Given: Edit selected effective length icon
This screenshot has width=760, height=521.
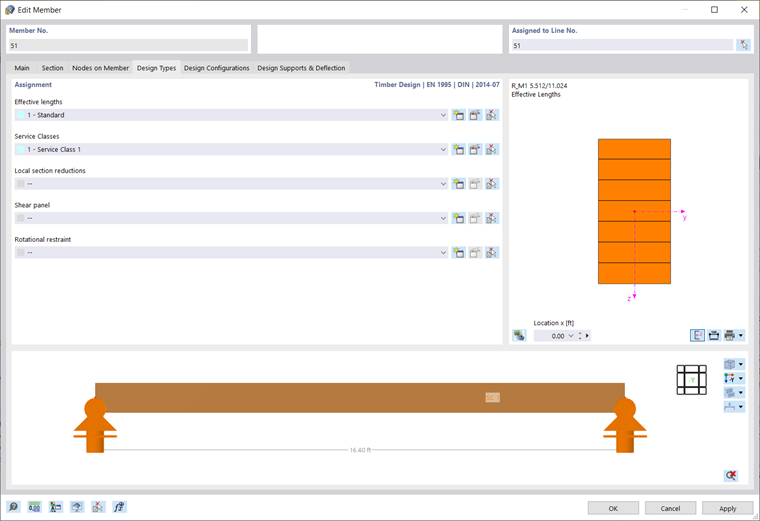Looking at the screenshot, I should click(x=475, y=115).
